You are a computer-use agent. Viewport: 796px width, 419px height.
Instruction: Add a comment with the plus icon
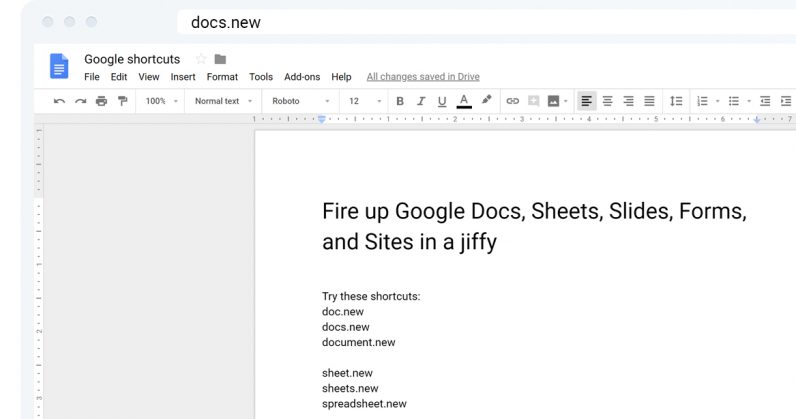[534, 101]
